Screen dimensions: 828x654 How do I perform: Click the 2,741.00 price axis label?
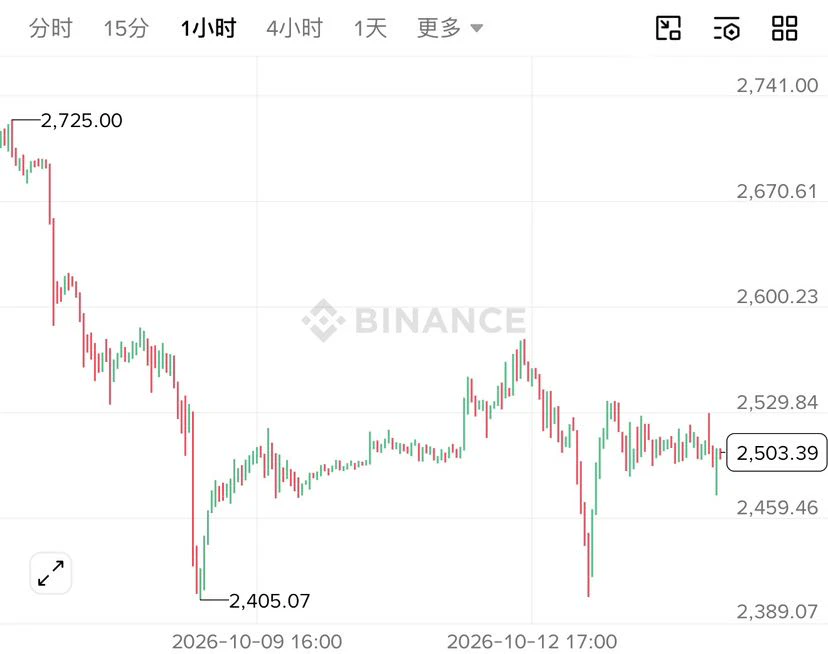click(x=777, y=86)
